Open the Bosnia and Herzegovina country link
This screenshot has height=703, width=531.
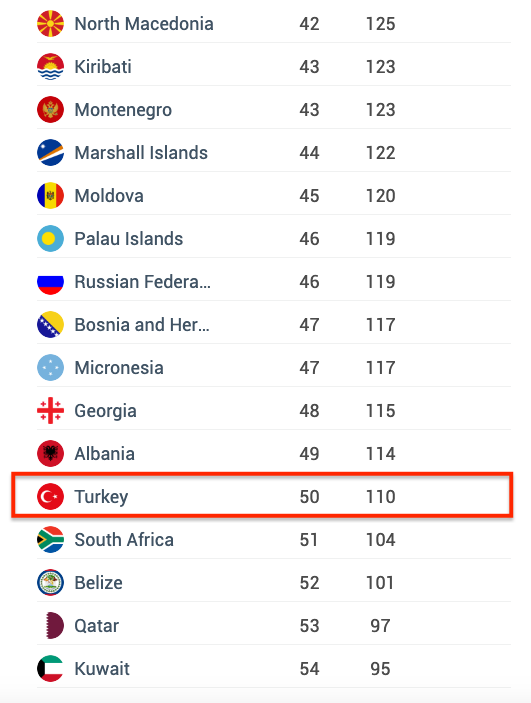pyautogui.click(x=142, y=325)
